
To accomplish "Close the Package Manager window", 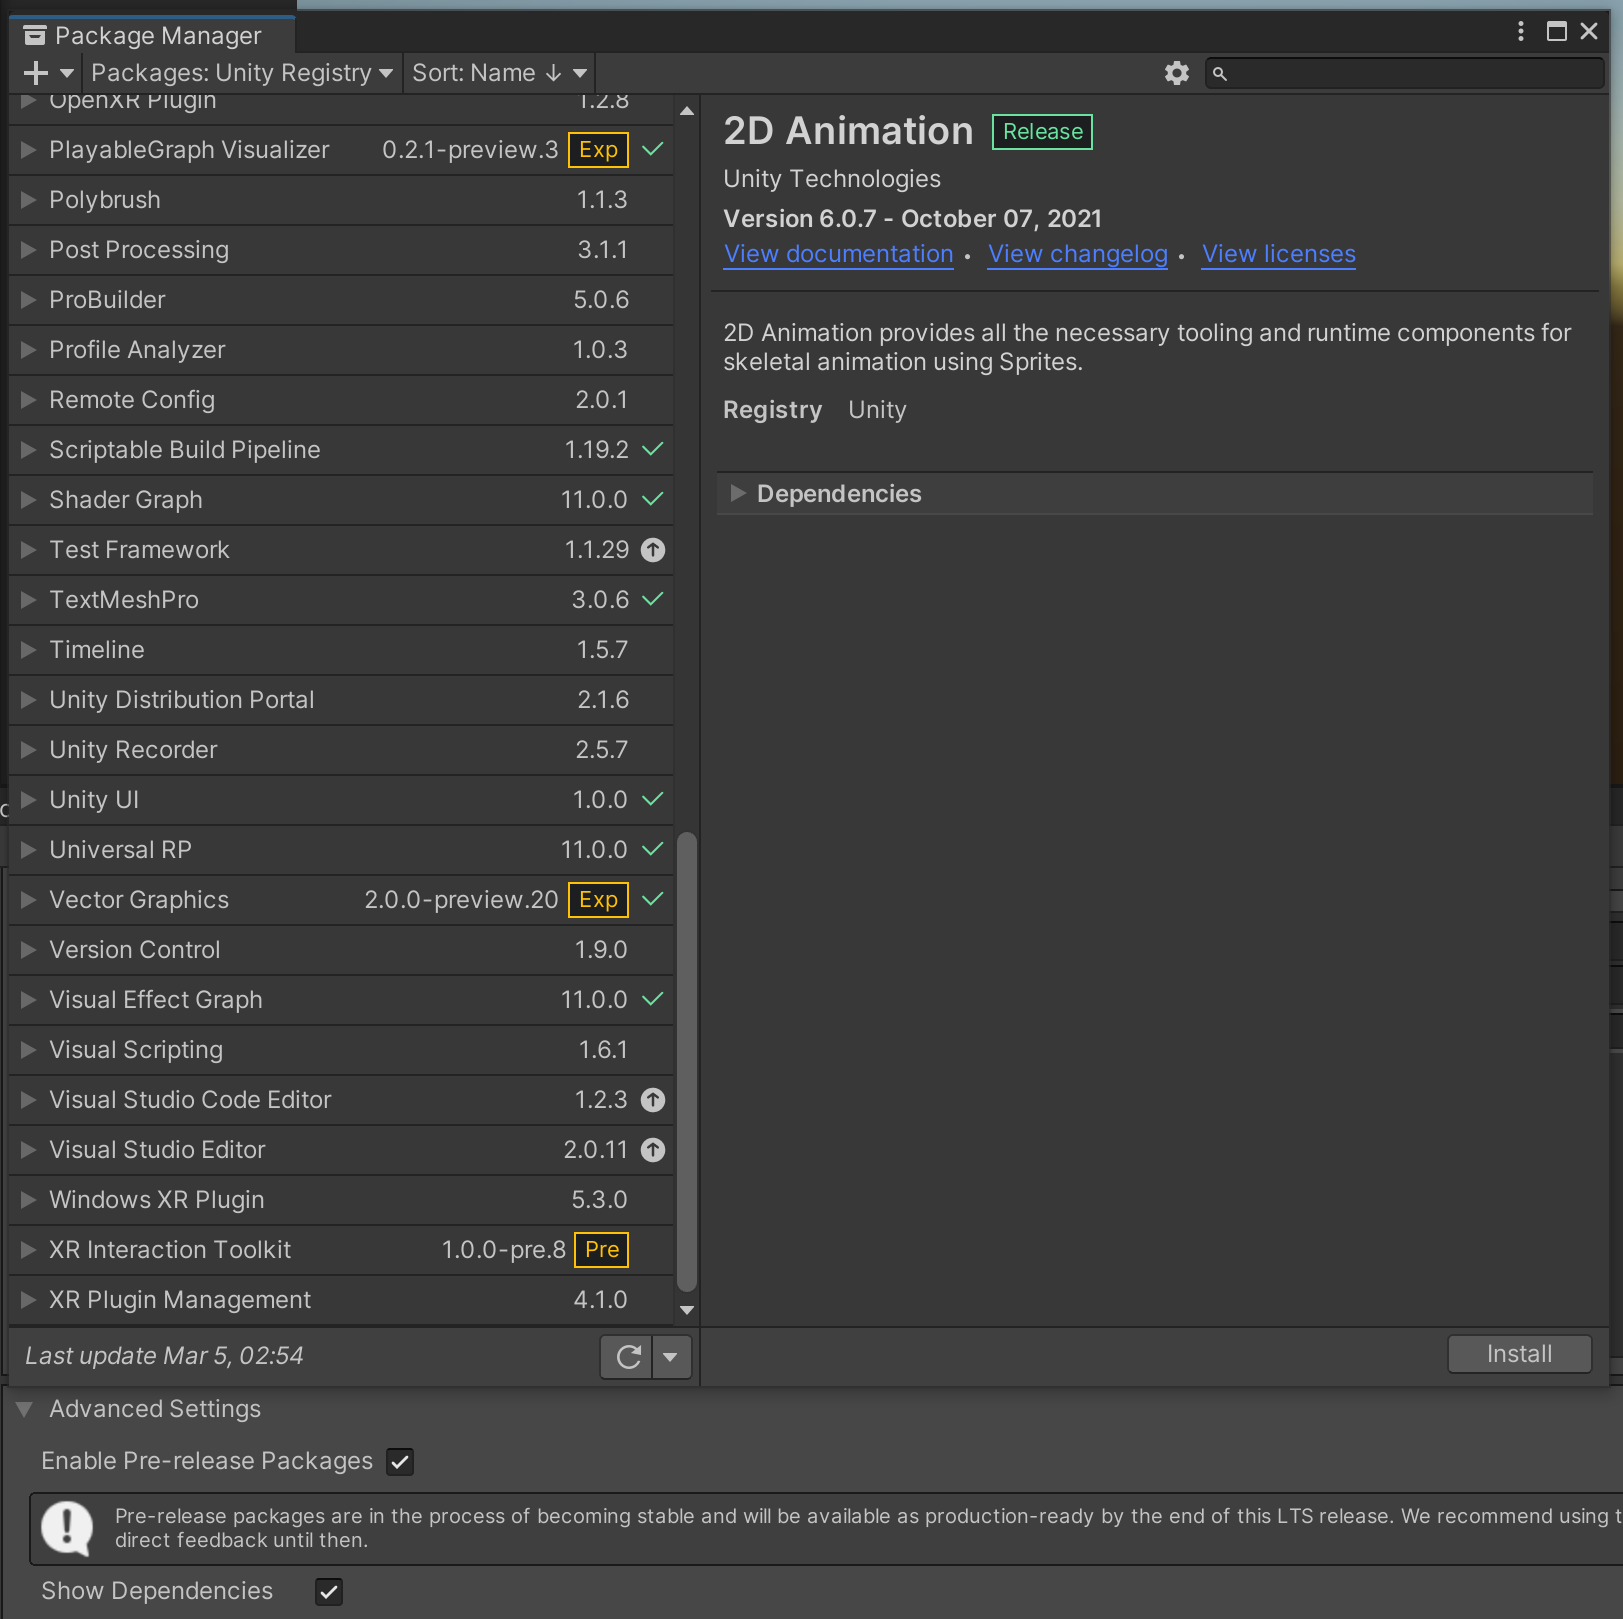I will coord(1589,31).
